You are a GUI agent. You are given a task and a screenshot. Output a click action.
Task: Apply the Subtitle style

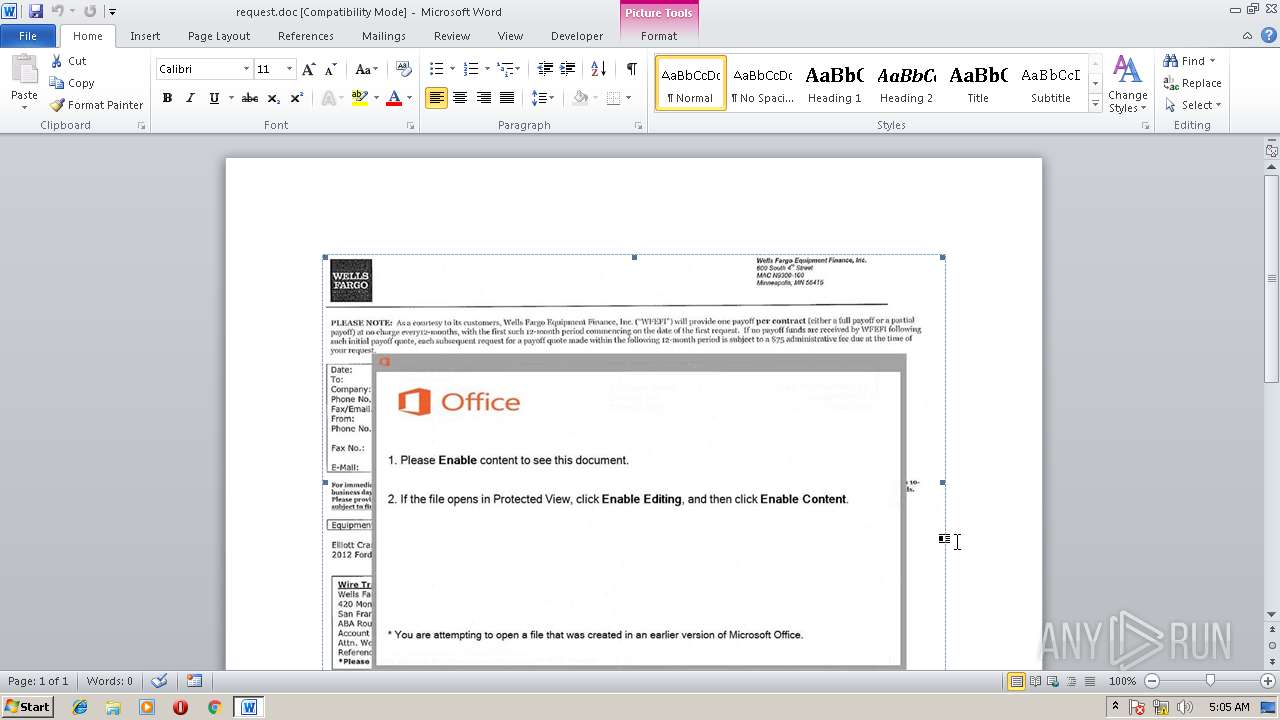1050,83
